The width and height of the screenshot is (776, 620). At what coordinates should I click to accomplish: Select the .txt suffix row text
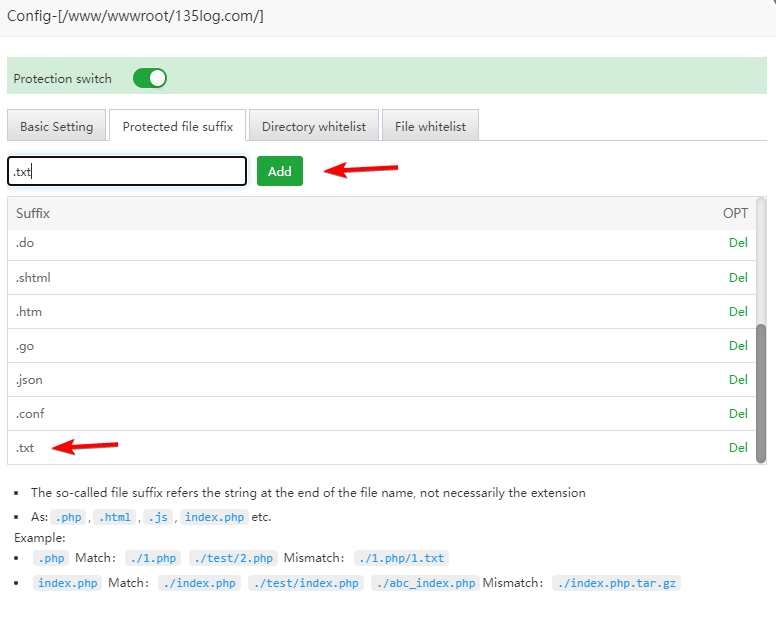pos(25,448)
